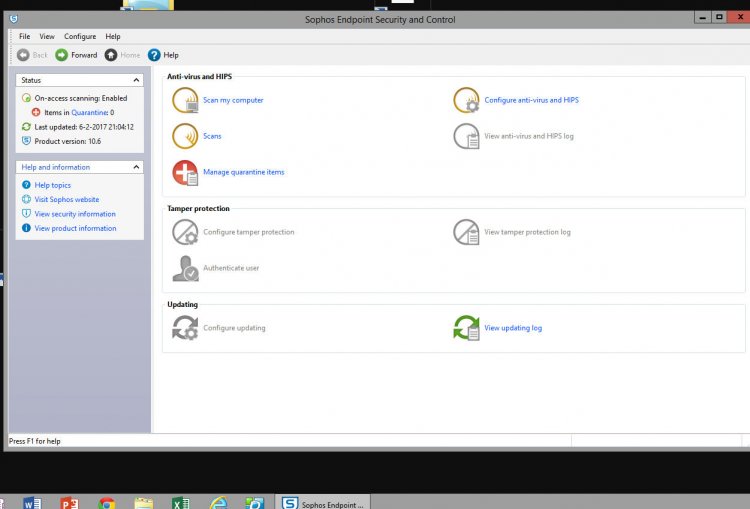This screenshot has height=509, width=750.
Task: Open the Quarantine link in Status
Action: click(89, 113)
